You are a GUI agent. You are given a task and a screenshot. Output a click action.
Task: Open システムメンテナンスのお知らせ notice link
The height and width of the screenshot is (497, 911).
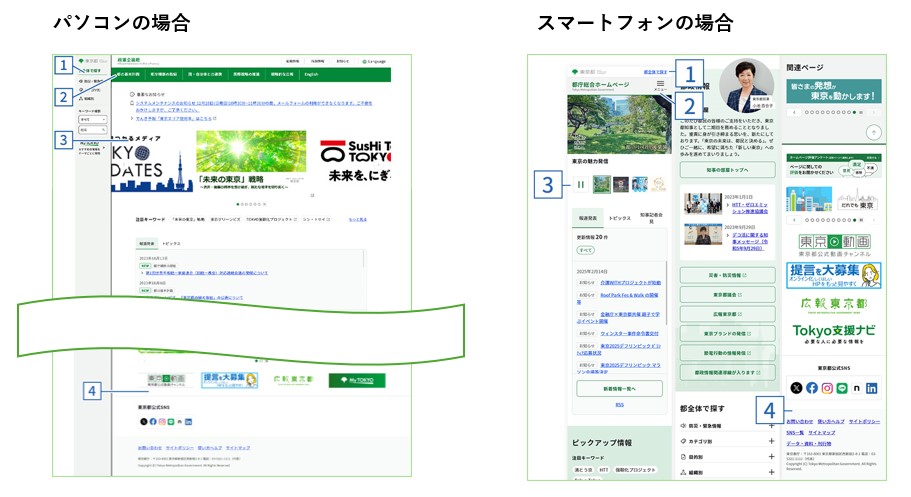[254, 106]
